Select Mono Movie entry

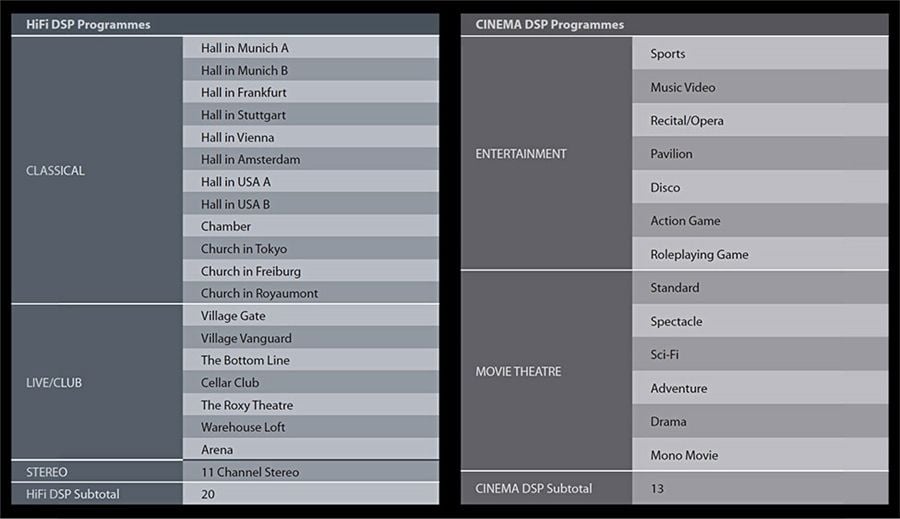[x=760, y=455]
